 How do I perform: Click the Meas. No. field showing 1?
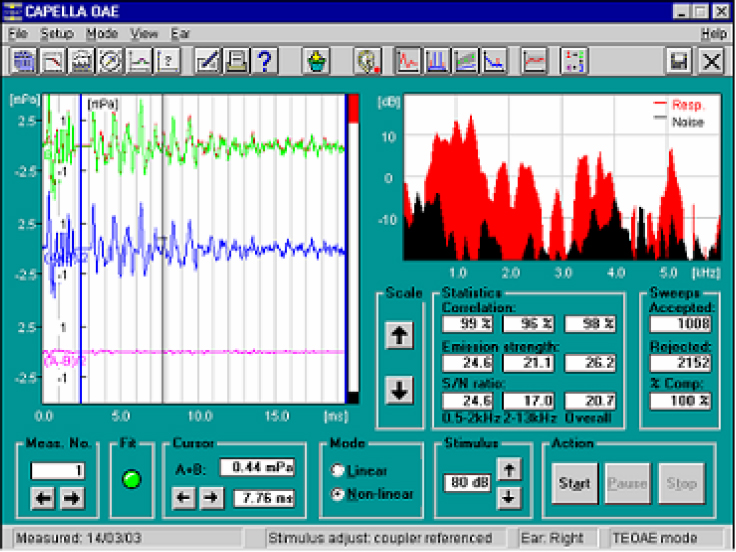click(x=58, y=470)
